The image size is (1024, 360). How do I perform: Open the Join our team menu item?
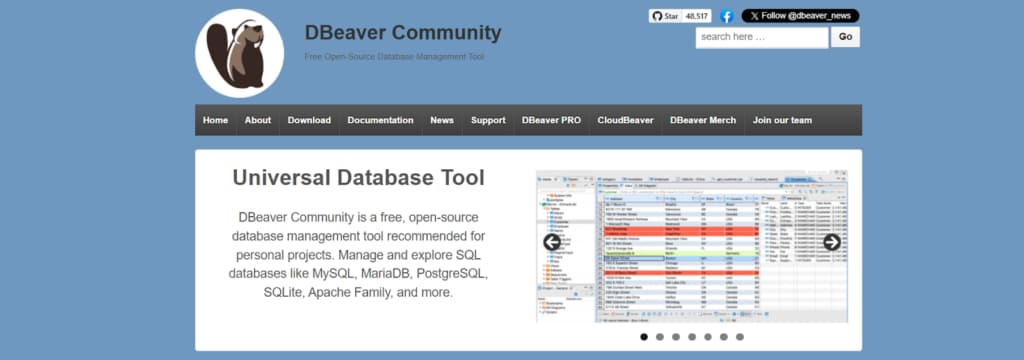pos(782,120)
